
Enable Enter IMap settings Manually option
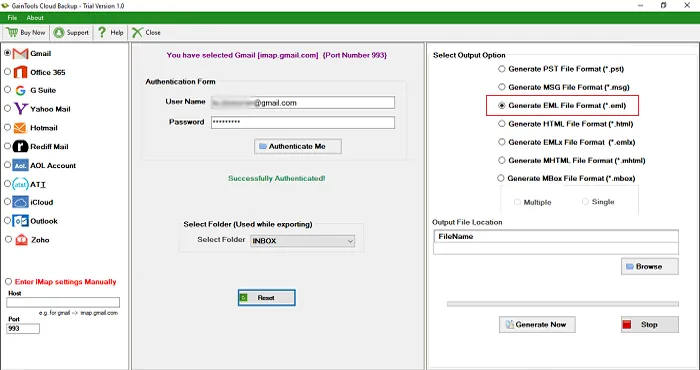8,282
